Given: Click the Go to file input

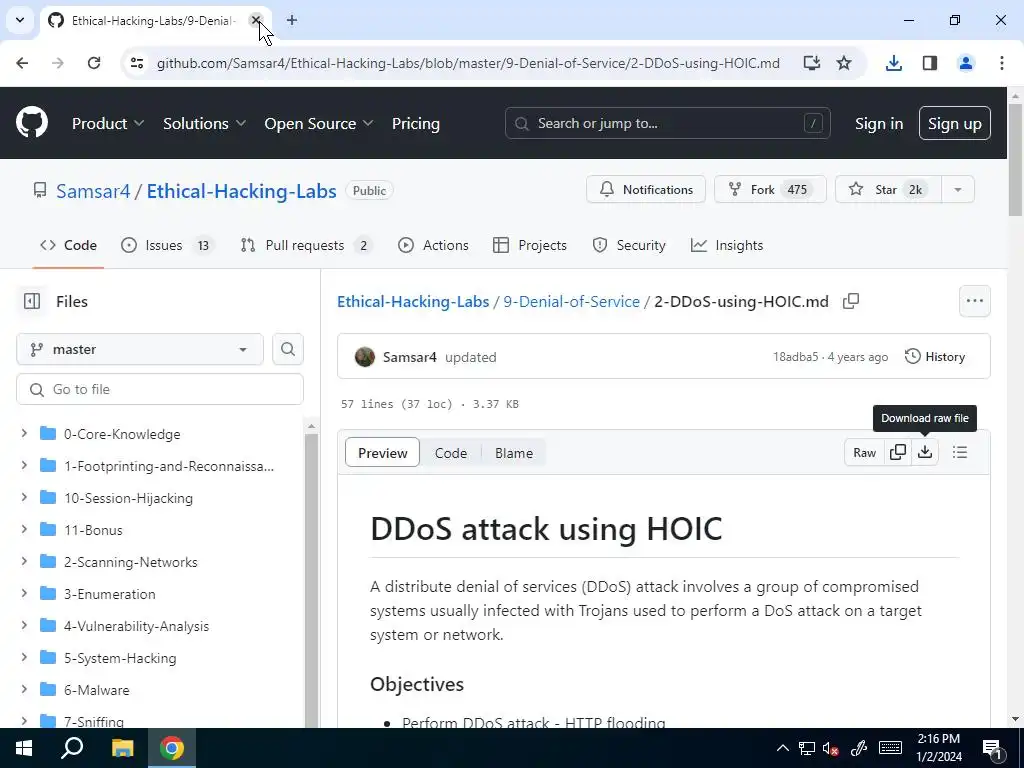Looking at the screenshot, I should [x=160, y=389].
